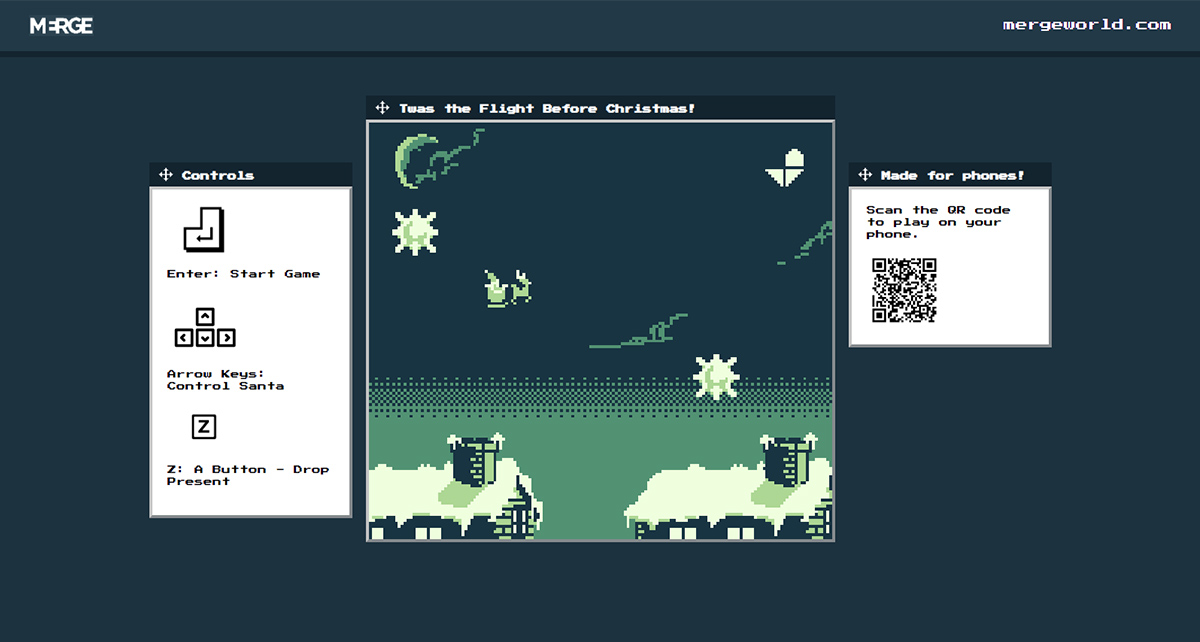Click the present icon in game's top-right corner
The image size is (1200, 642).
pyautogui.click(x=786, y=167)
